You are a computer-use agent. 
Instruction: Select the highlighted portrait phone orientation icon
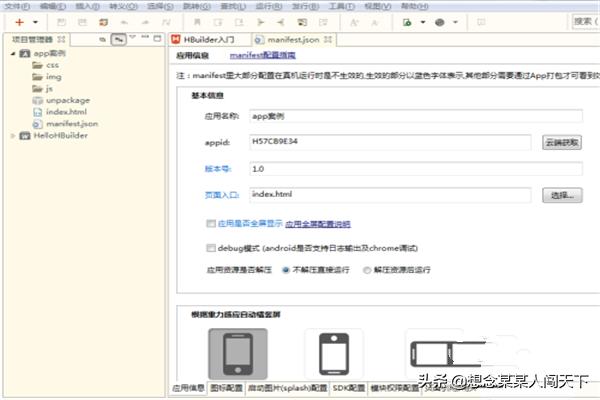pyautogui.click(x=237, y=354)
